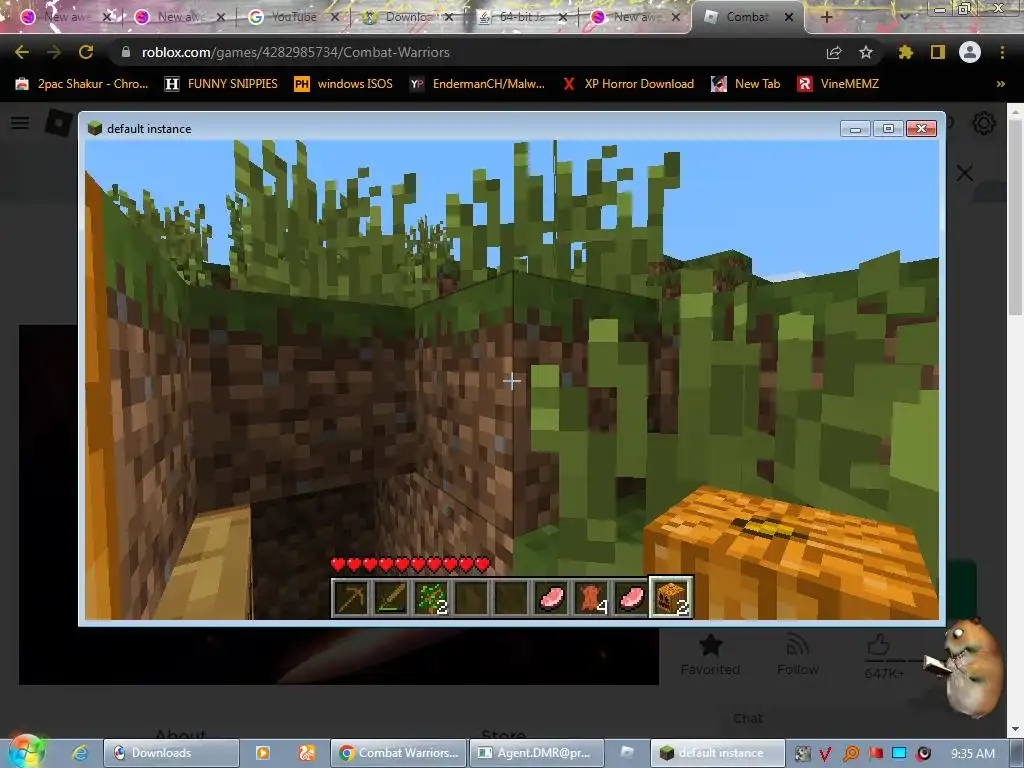1024x768 pixels.
Task: Select the jack o'lantern hotbar slot
Action: (x=671, y=597)
